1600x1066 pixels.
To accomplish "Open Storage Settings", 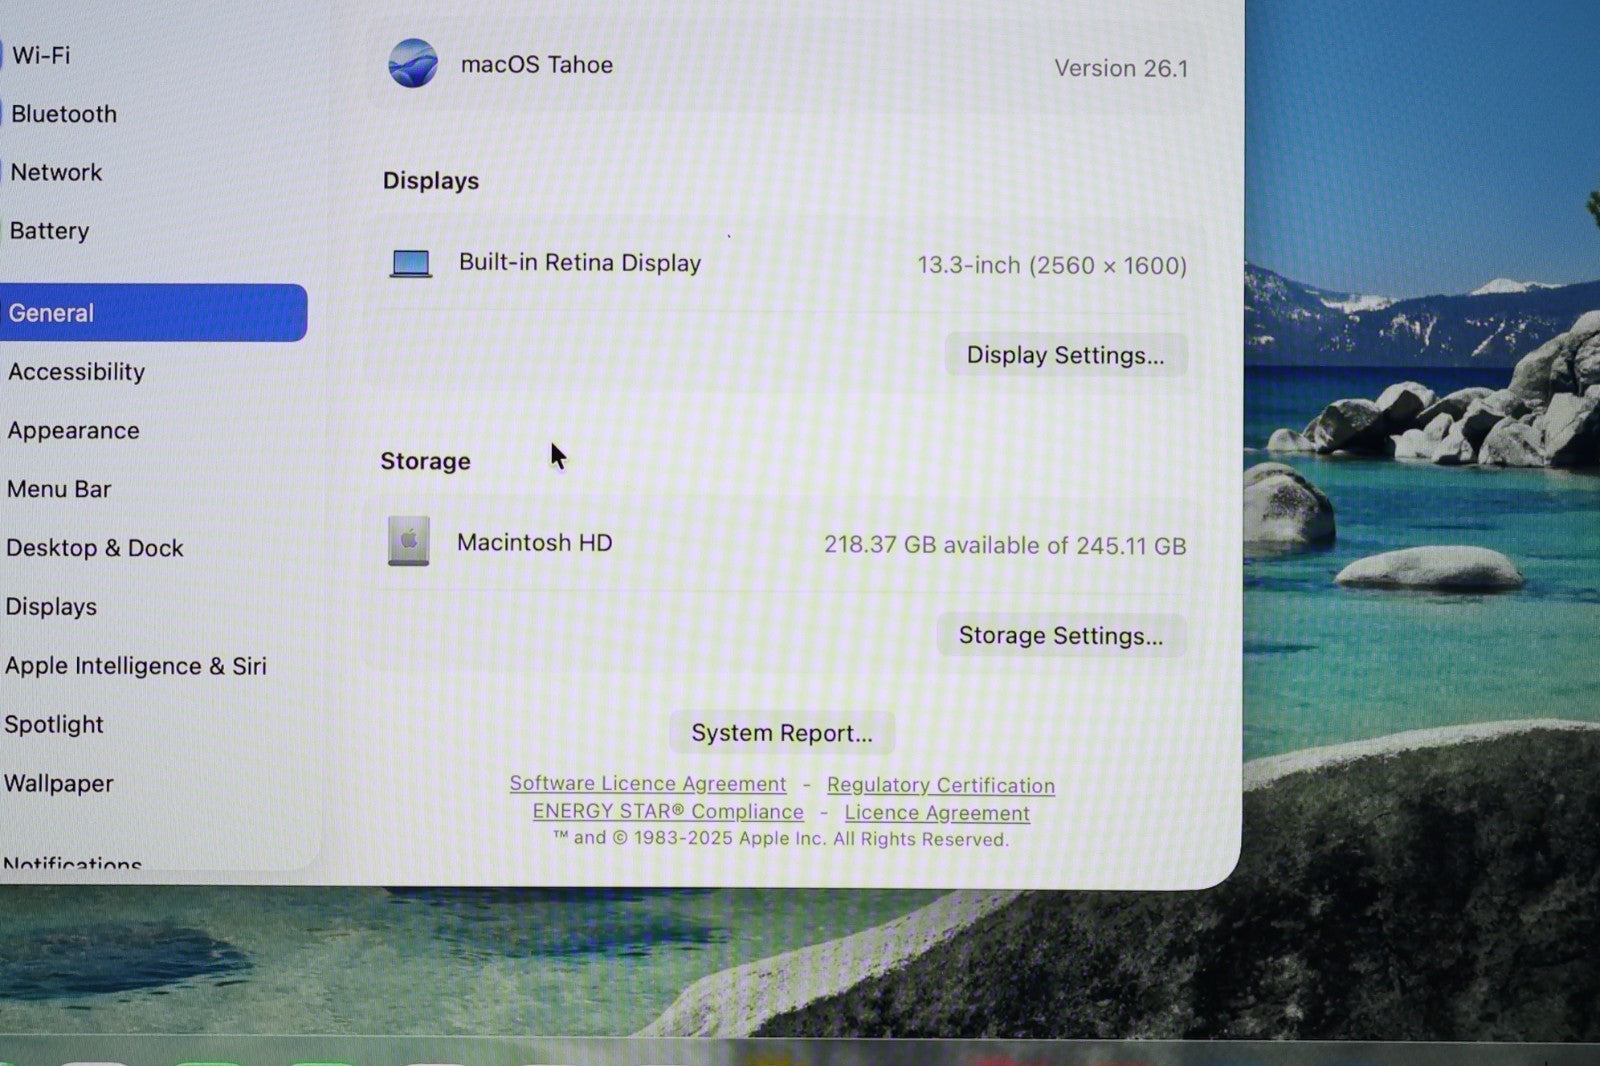I will [1060, 635].
